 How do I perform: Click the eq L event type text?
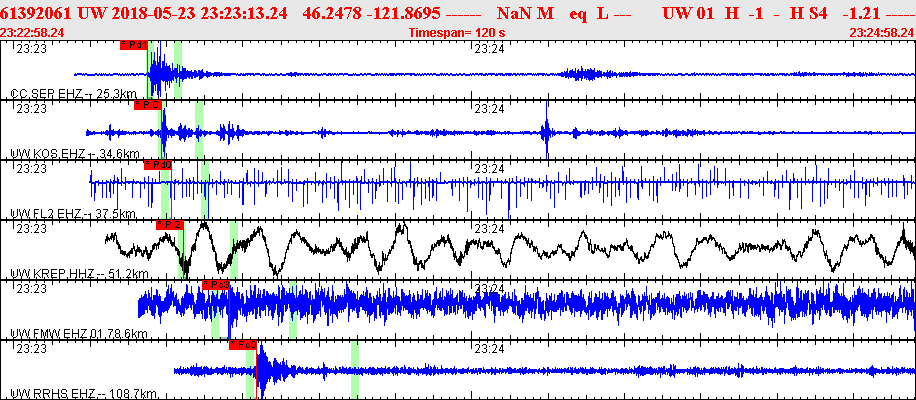pos(589,13)
